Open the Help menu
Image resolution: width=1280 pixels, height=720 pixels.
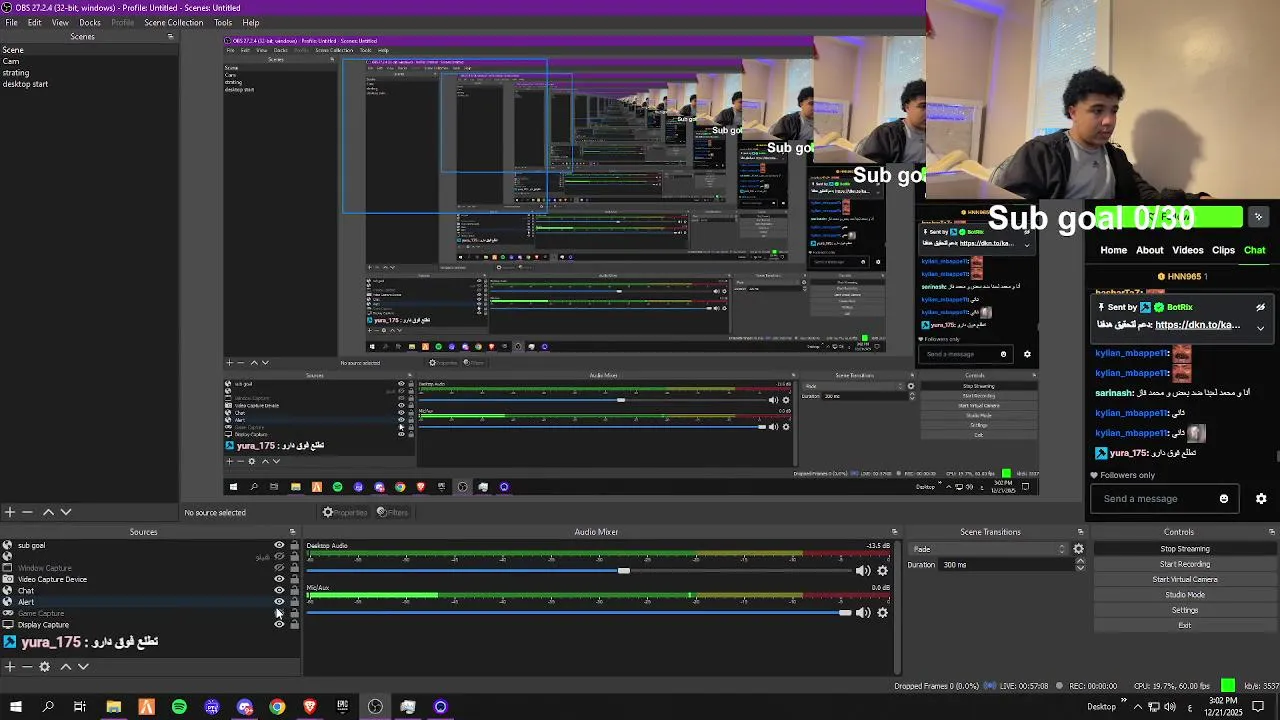pos(251,22)
